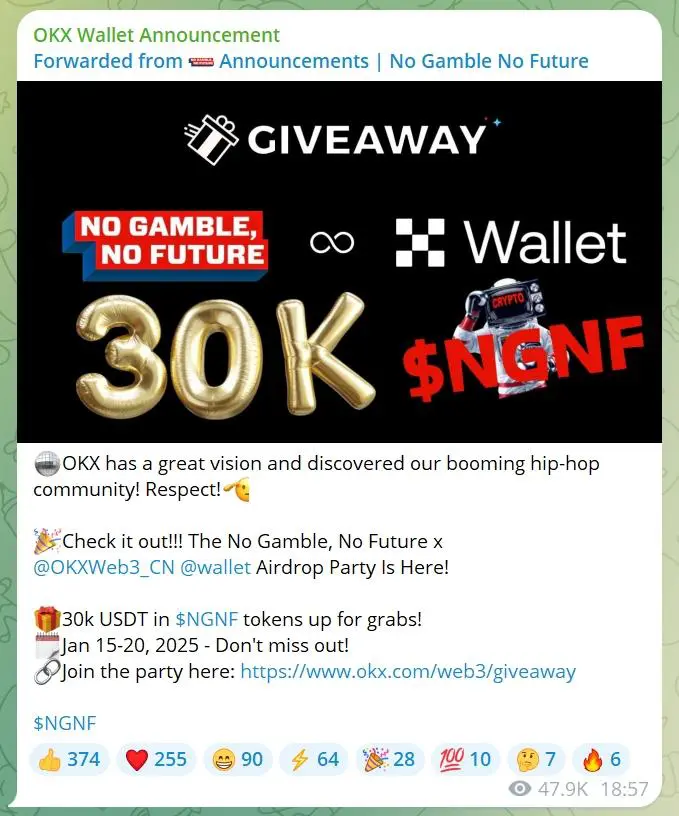Click the OKX Wallet Announcement sender name
Viewport: 679px width, 816px height.
157,35
